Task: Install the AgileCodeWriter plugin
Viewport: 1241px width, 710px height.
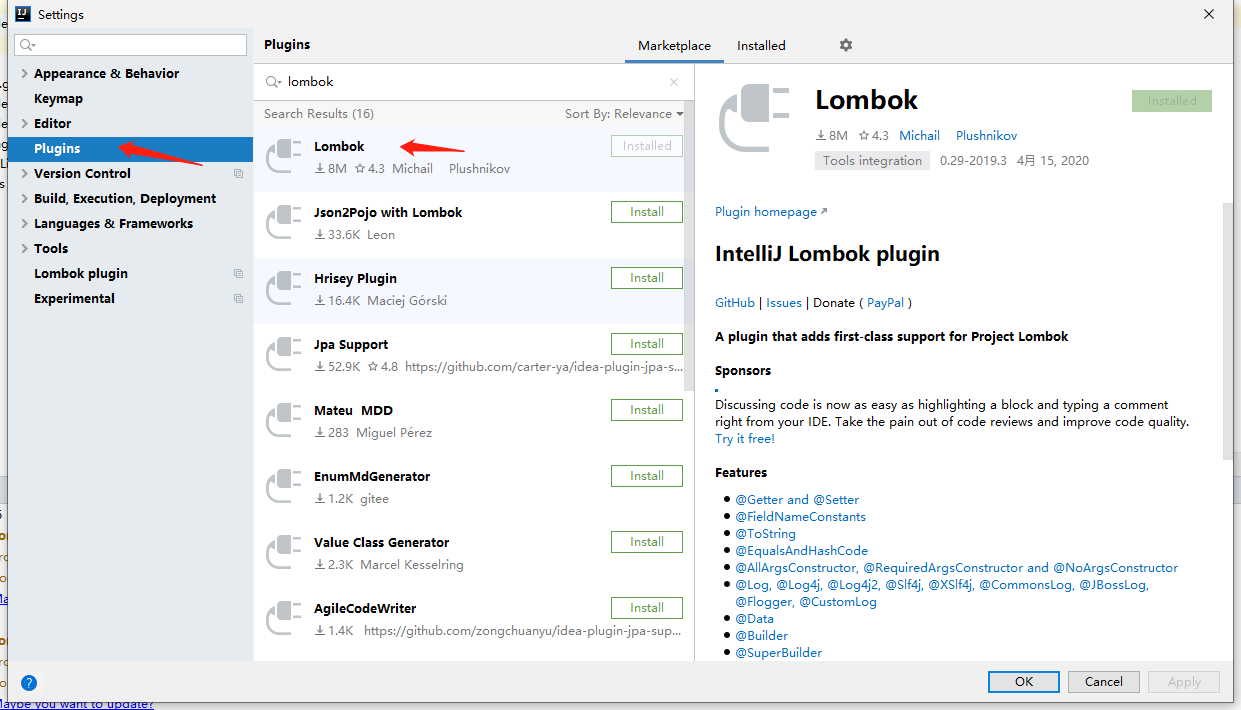Action: point(647,608)
